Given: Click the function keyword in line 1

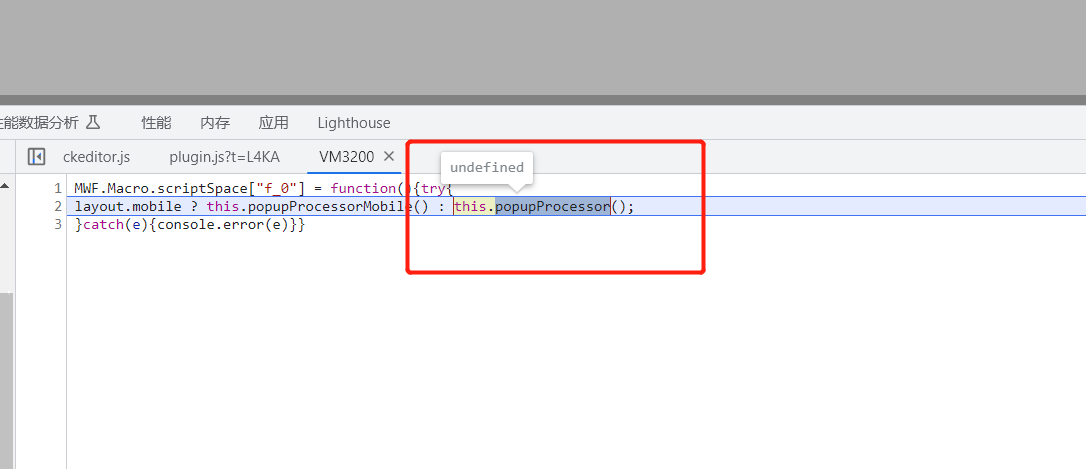Looking at the screenshot, I should tap(364, 188).
